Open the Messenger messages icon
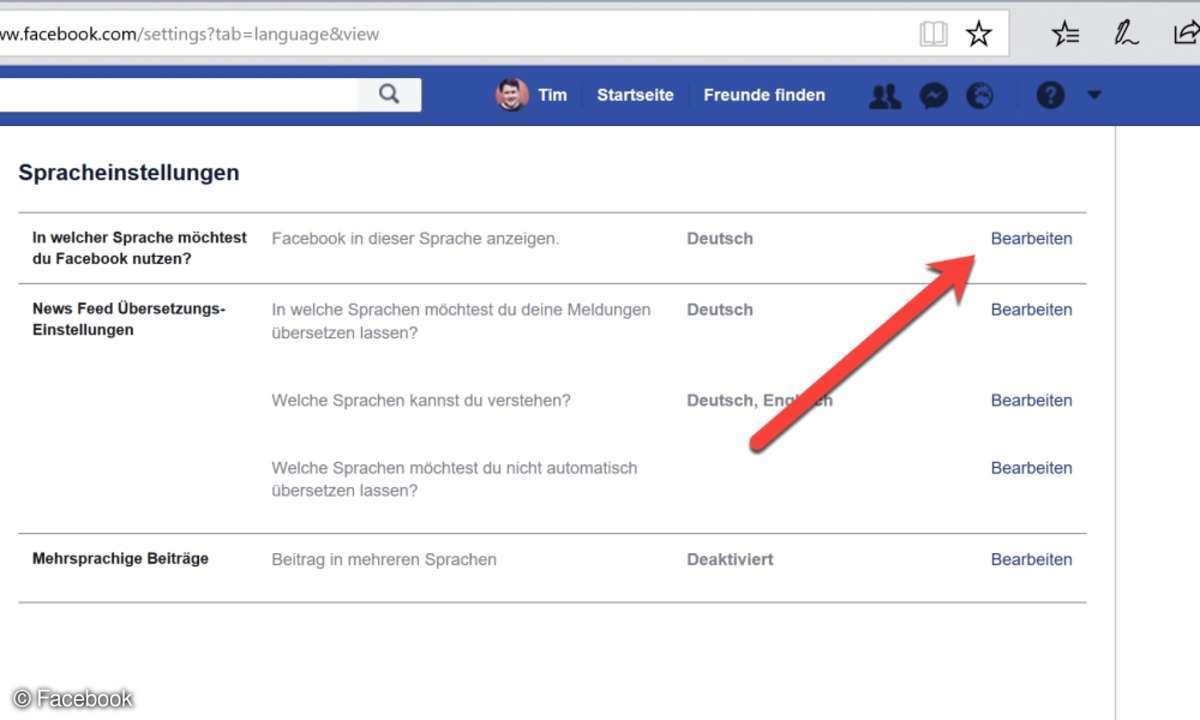This screenshot has height=720, width=1200. click(x=934, y=96)
